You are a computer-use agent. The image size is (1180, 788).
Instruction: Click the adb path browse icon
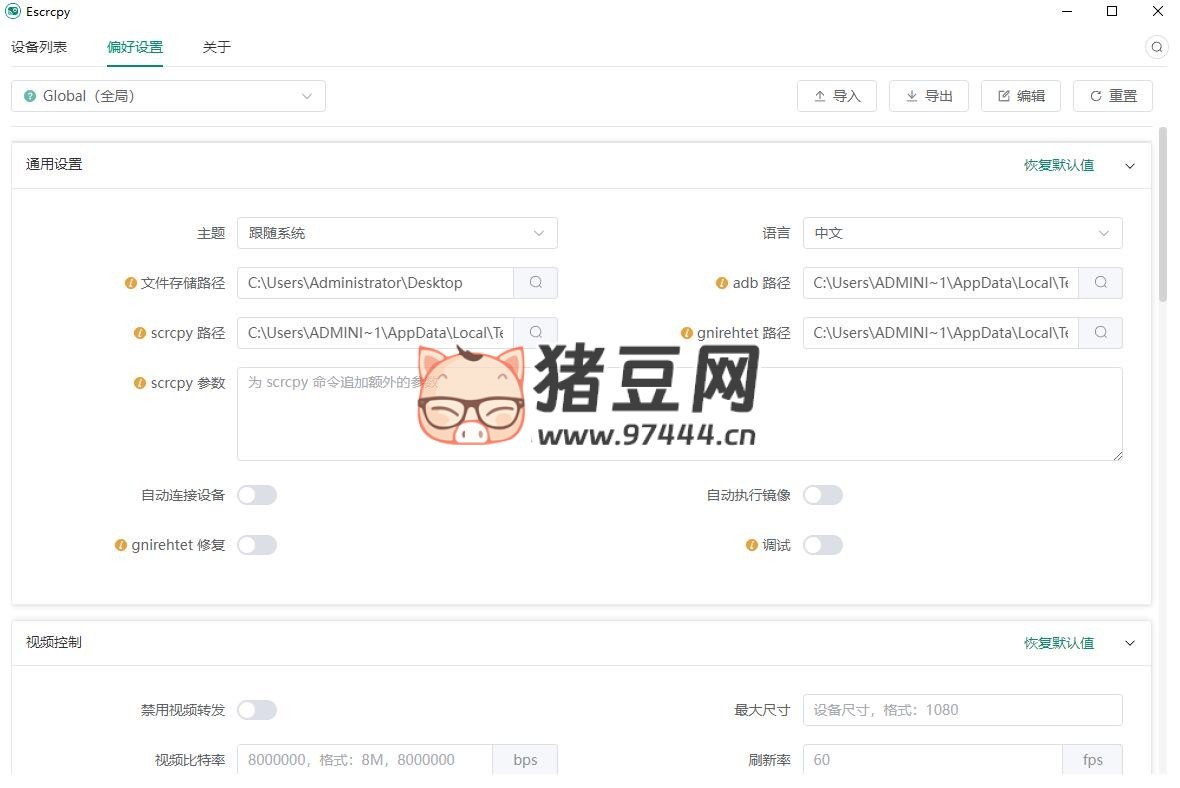click(x=1101, y=283)
